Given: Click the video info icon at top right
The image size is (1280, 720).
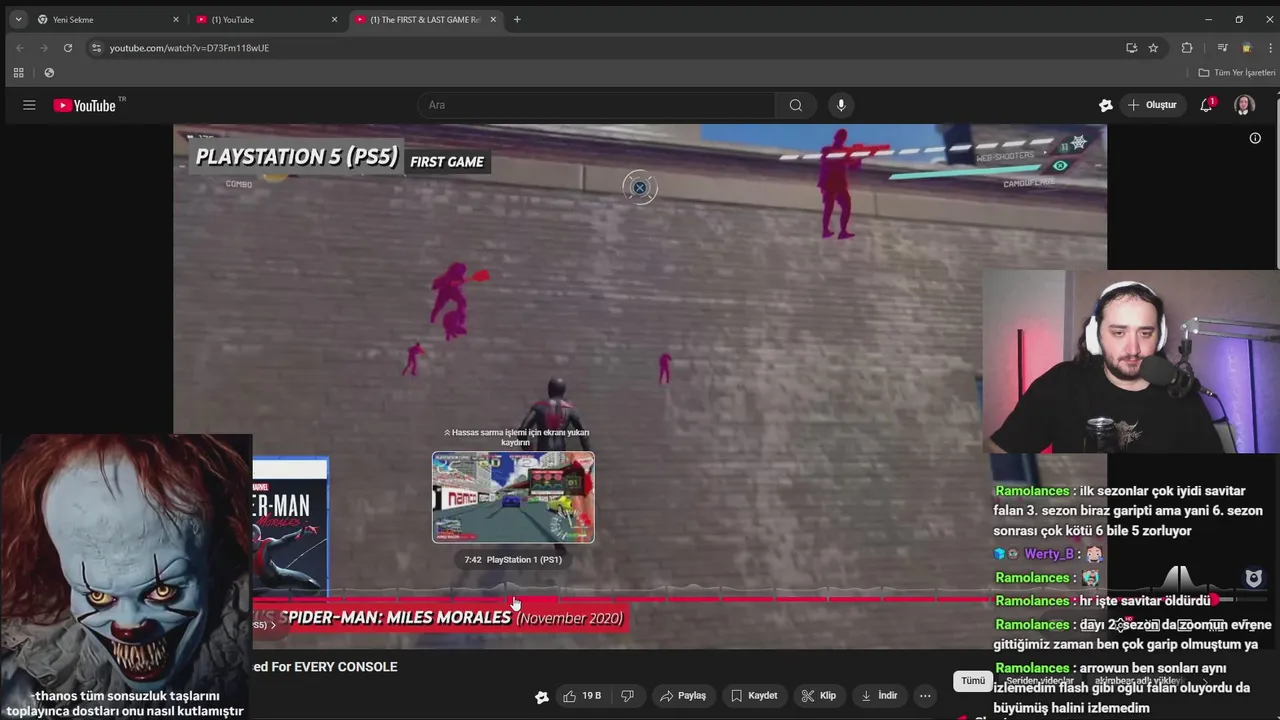Looking at the screenshot, I should (x=1255, y=138).
